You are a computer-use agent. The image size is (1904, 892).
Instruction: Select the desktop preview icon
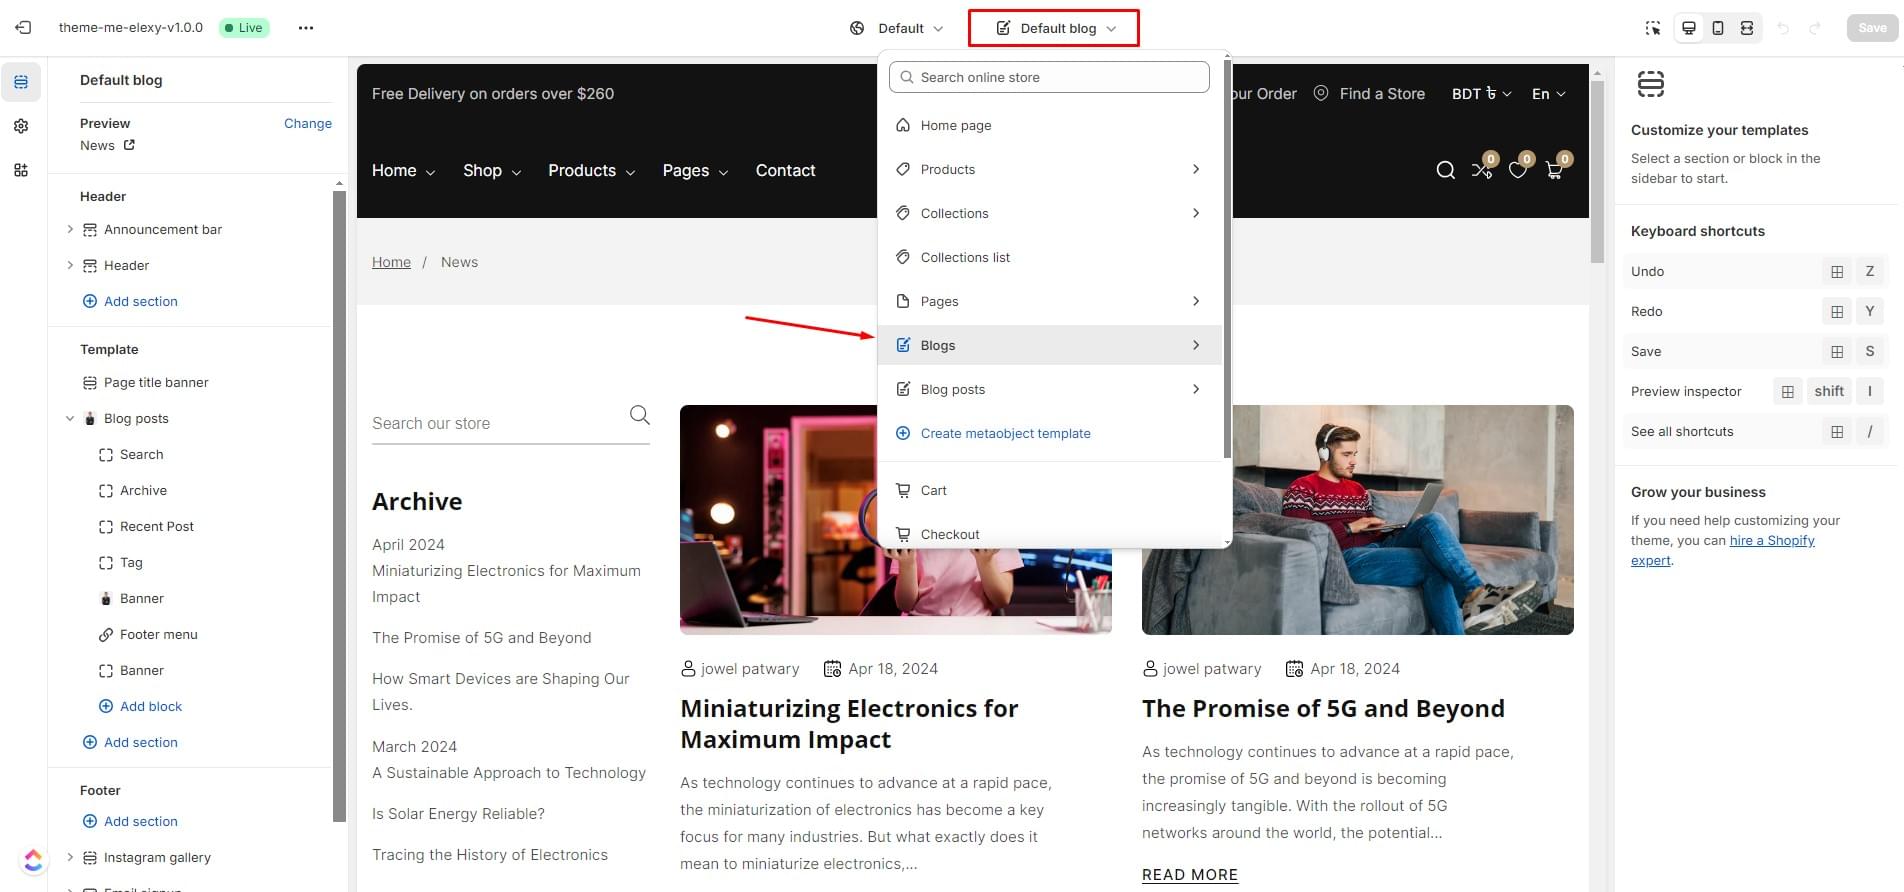click(1689, 28)
